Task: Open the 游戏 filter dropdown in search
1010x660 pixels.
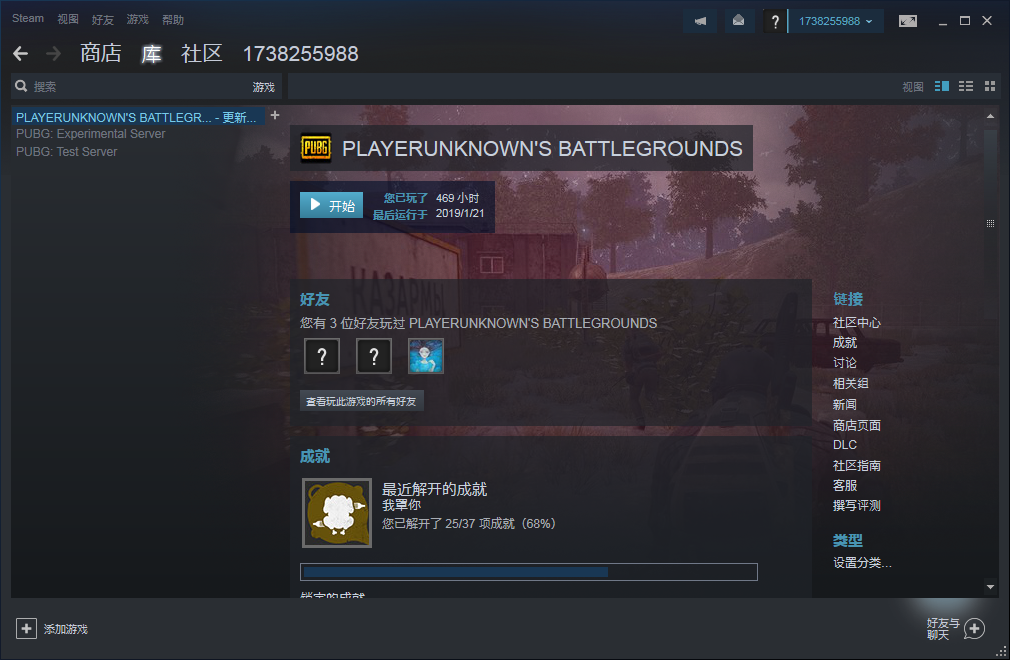Action: 263,87
